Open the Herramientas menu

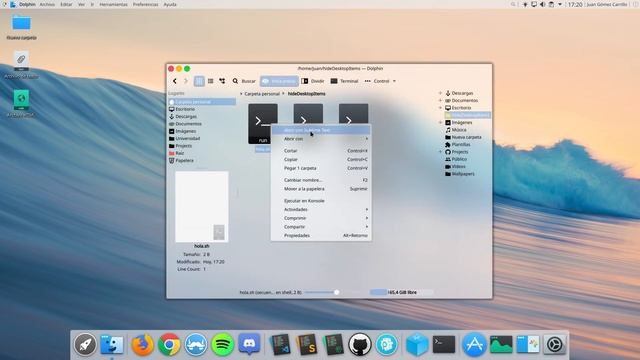click(113, 4)
